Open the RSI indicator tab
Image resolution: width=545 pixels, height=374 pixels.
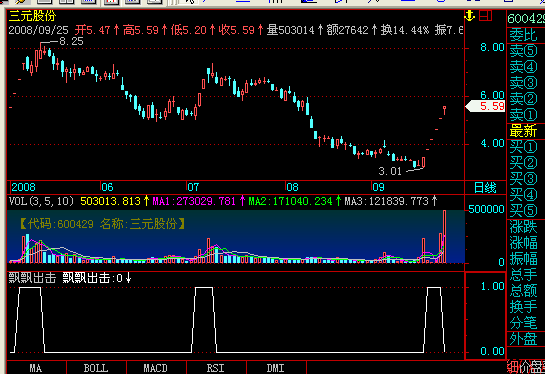coord(216,368)
